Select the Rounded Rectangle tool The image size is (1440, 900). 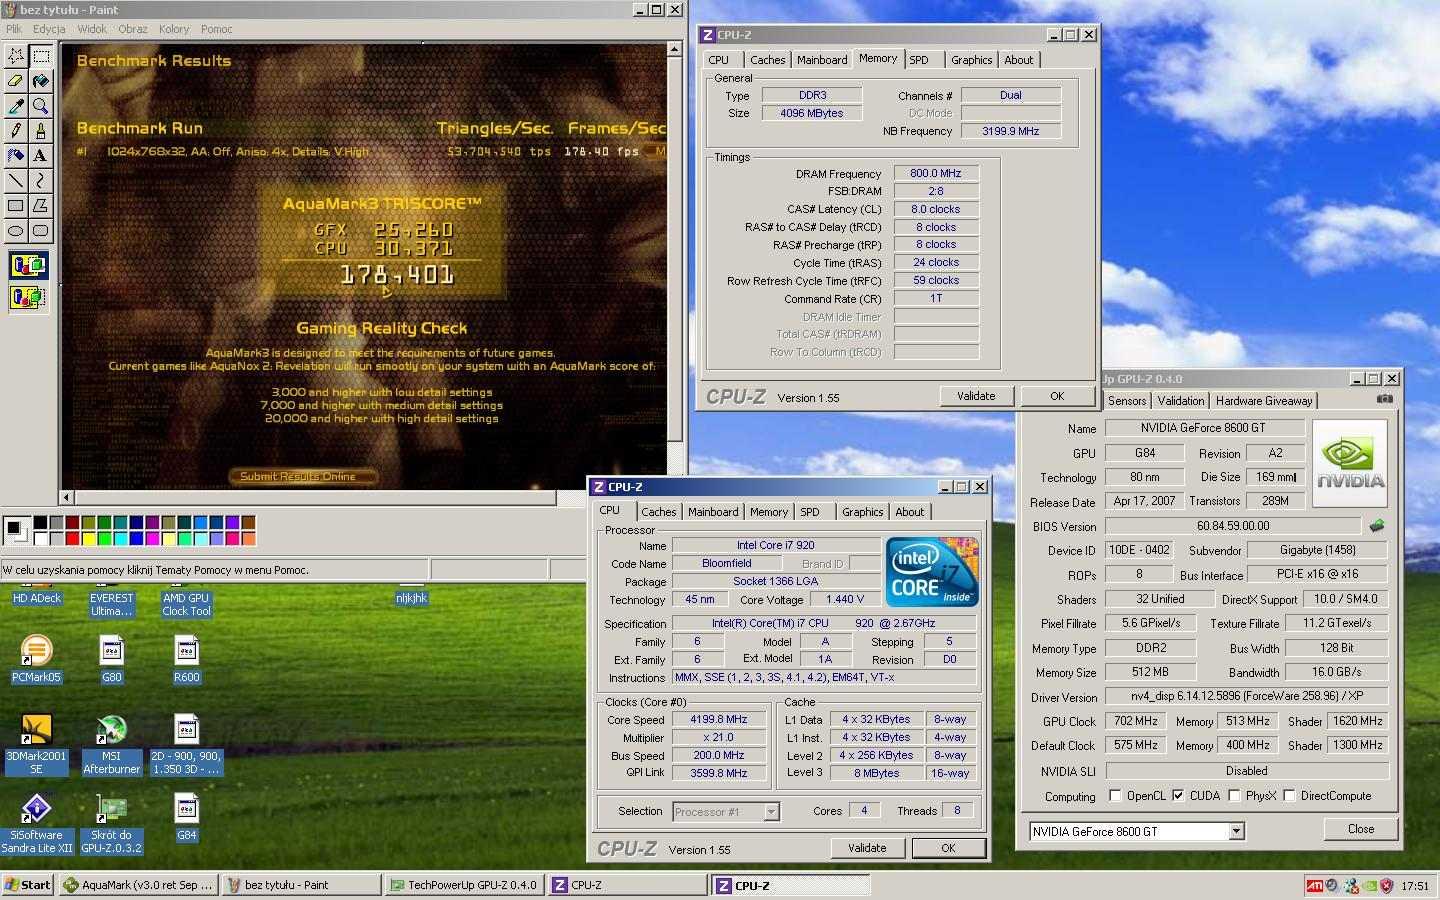click(41, 230)
